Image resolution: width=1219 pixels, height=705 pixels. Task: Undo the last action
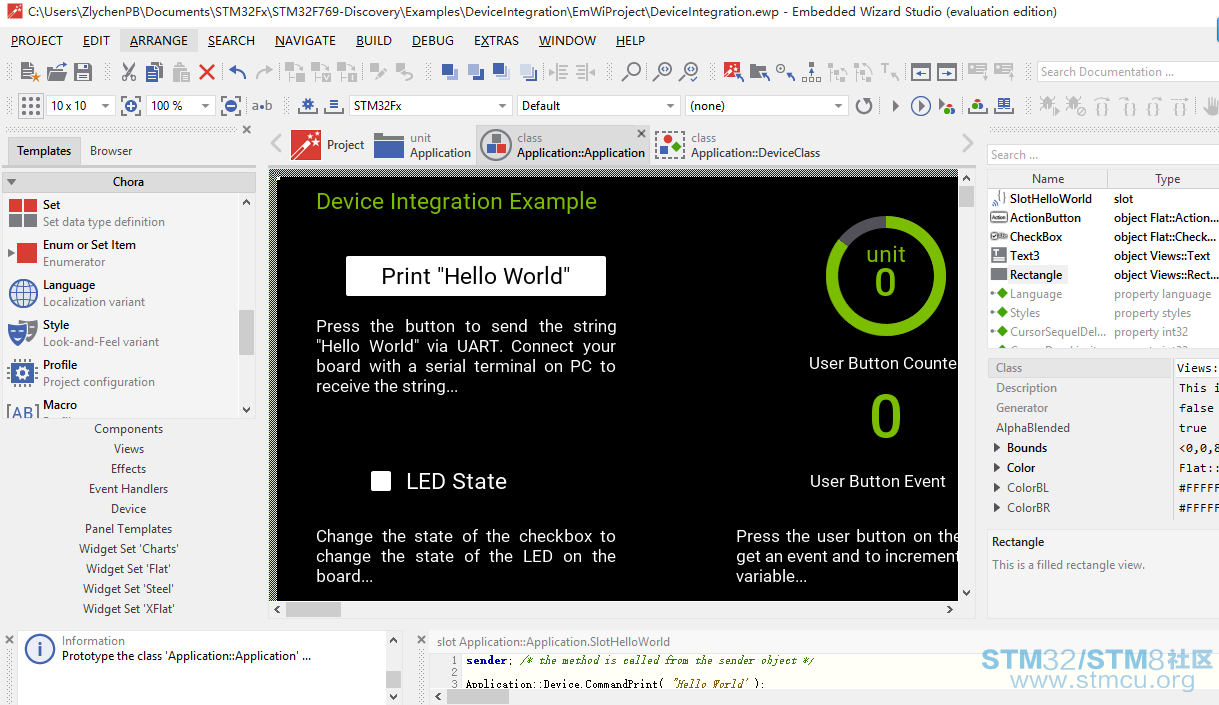pos(238,72)
